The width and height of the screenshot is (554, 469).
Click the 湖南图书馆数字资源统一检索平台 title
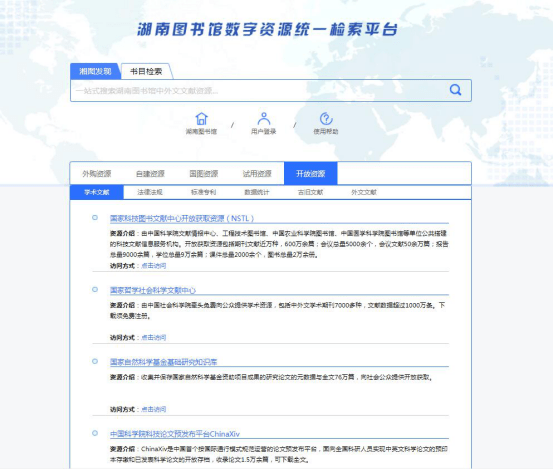267,29
